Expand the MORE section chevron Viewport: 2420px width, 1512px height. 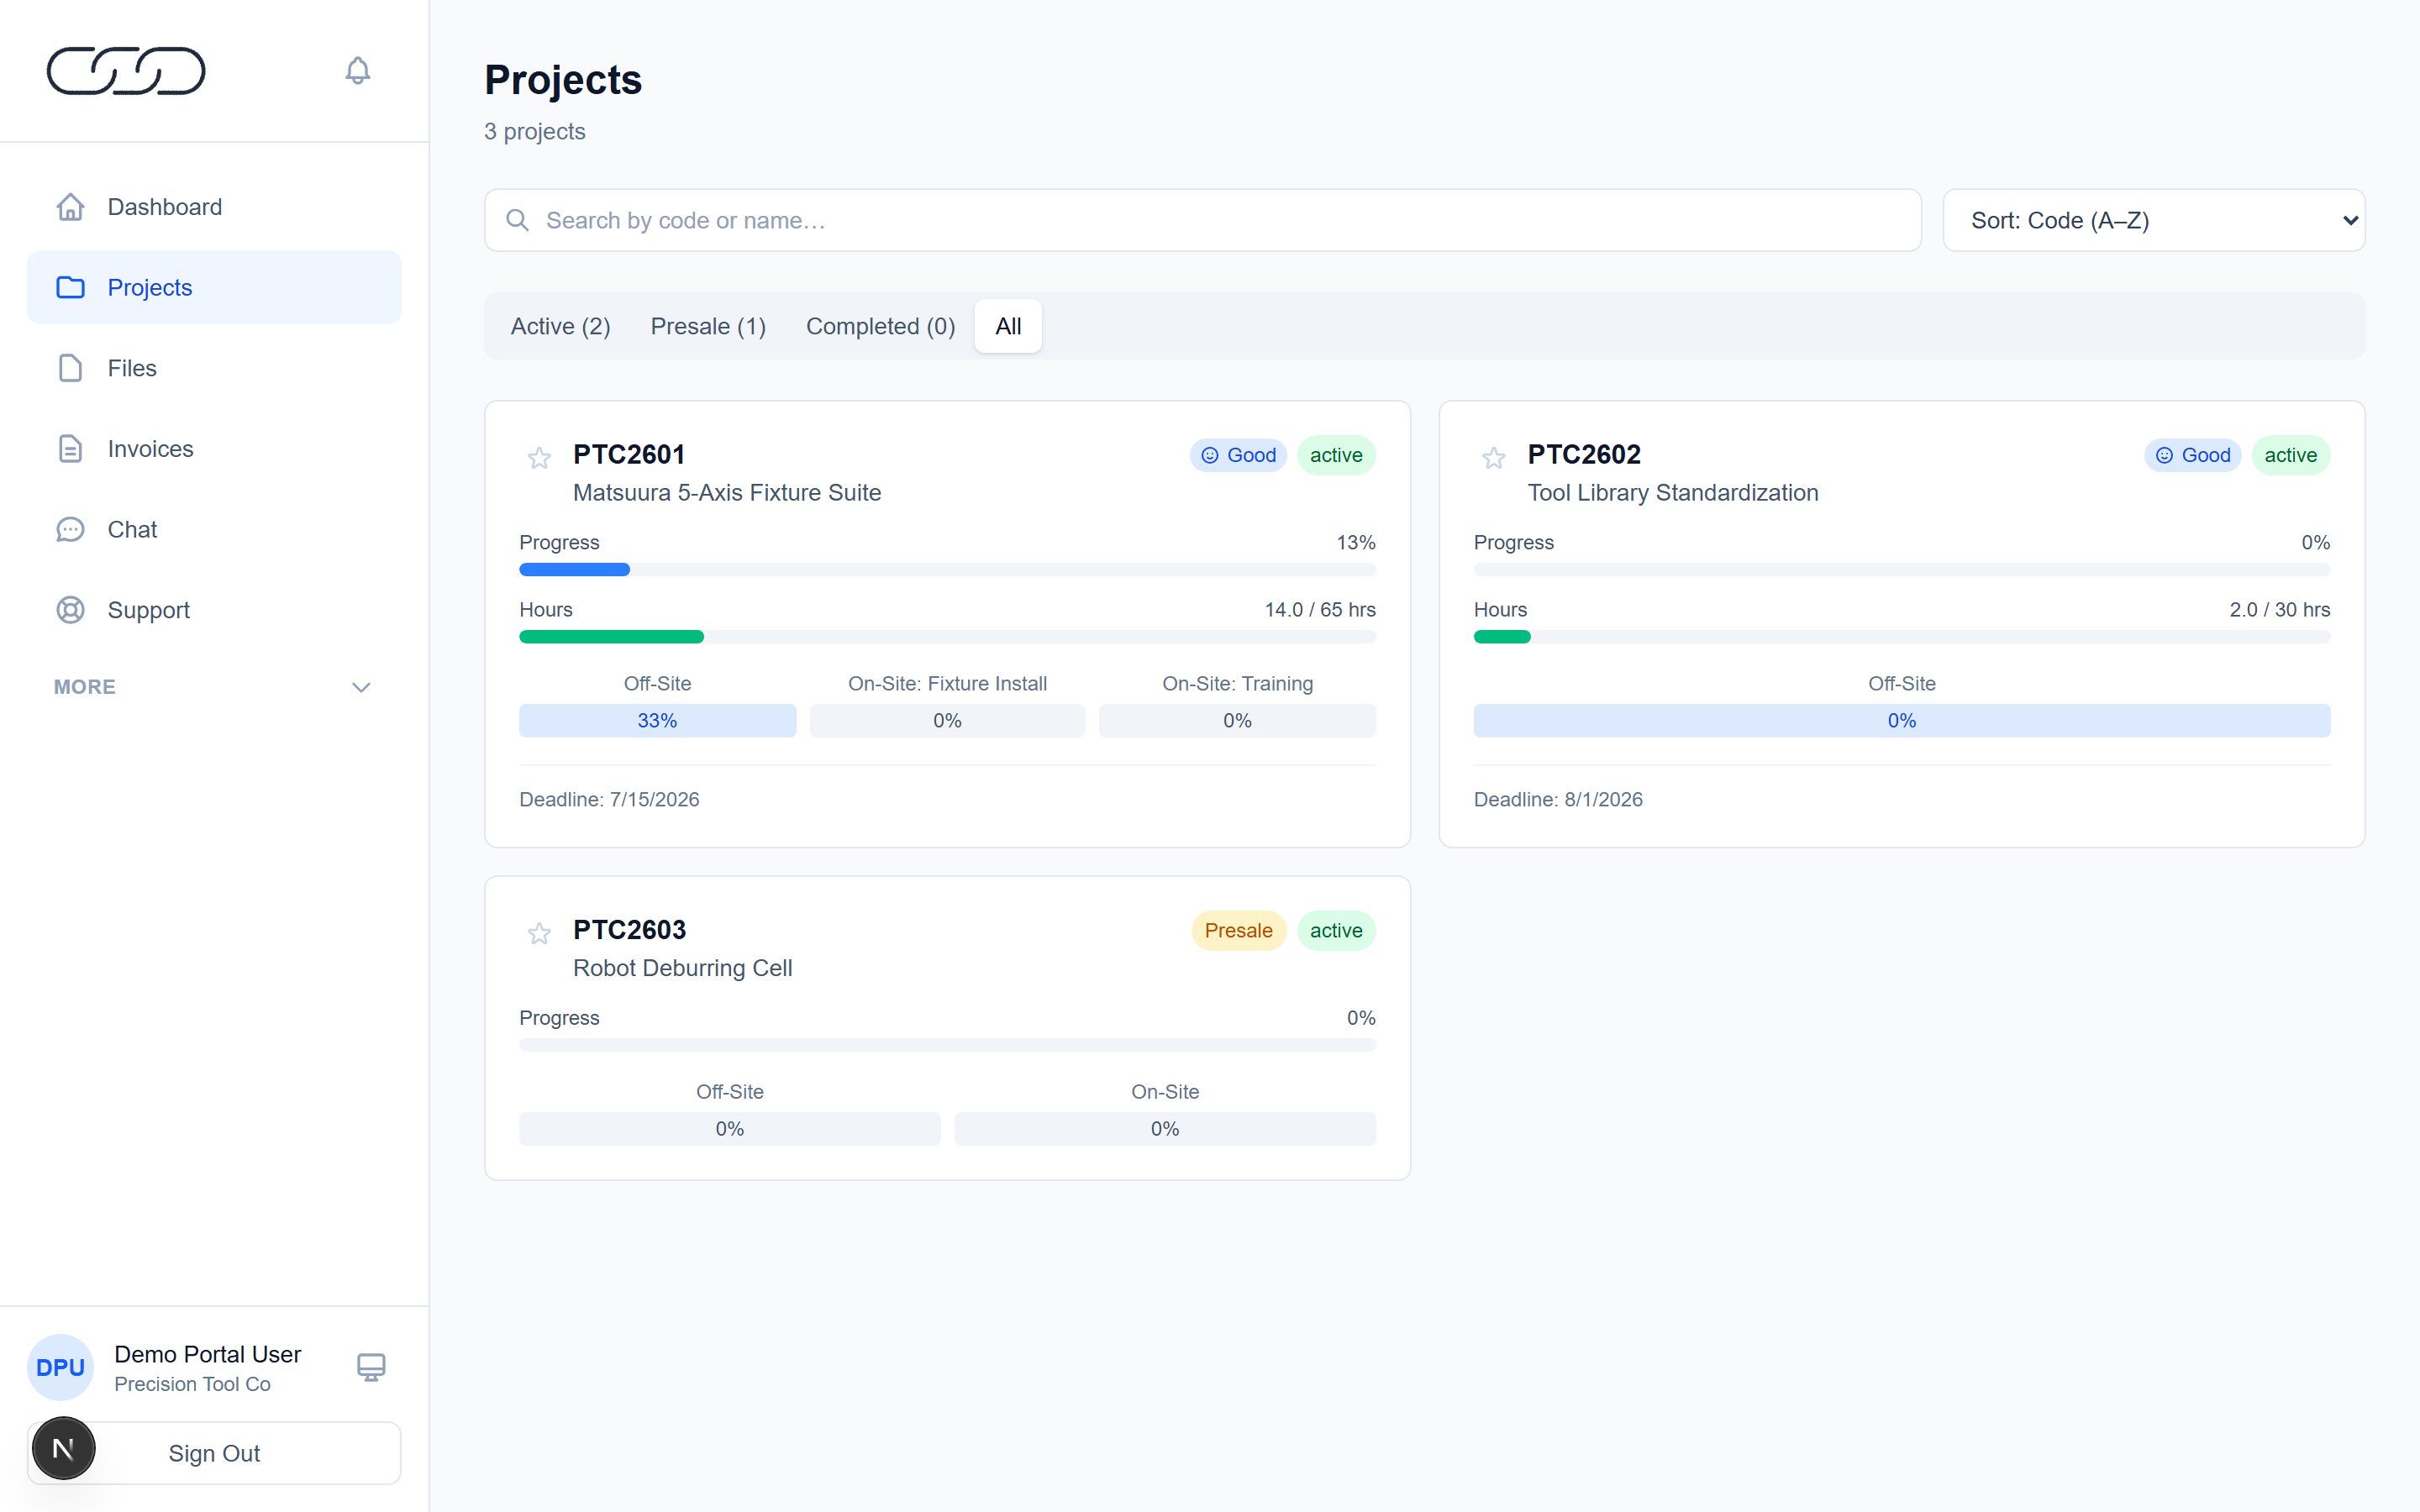pyautogui.click(x=361, y=687)
